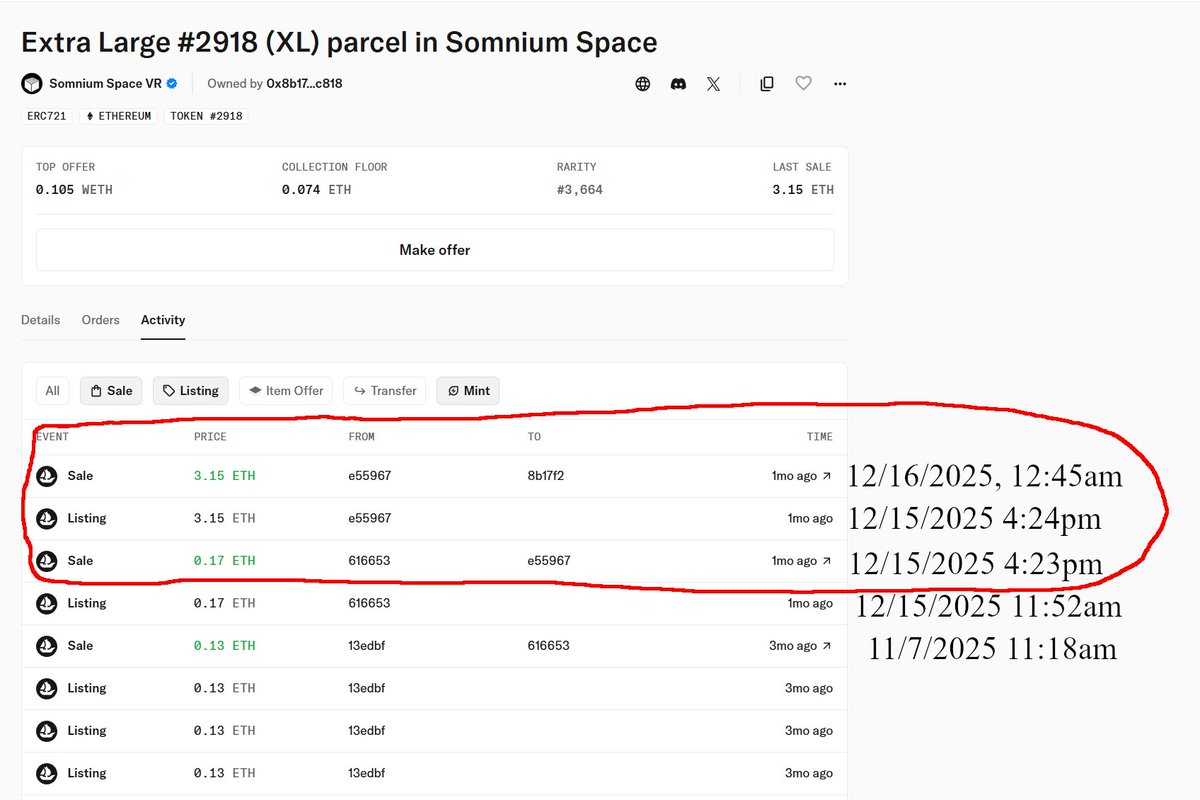Switch to the Details tab
This screenshot has width=1200, height=800.
[41, 320]
